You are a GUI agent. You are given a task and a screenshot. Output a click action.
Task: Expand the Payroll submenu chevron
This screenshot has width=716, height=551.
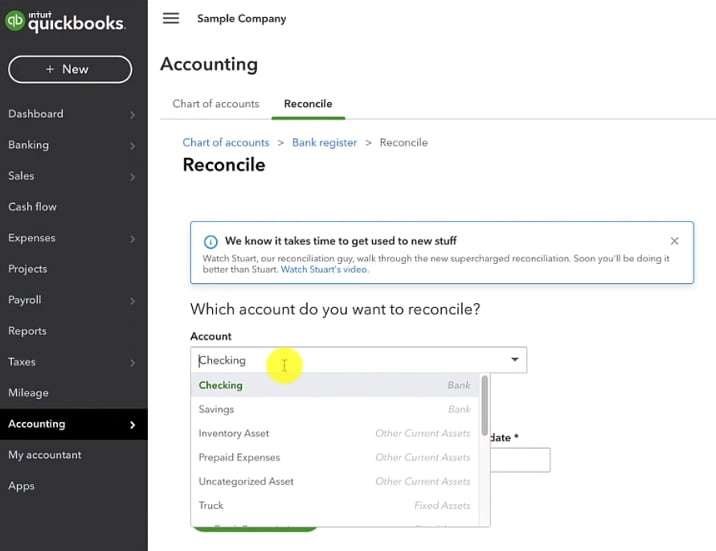click(132, 301)
